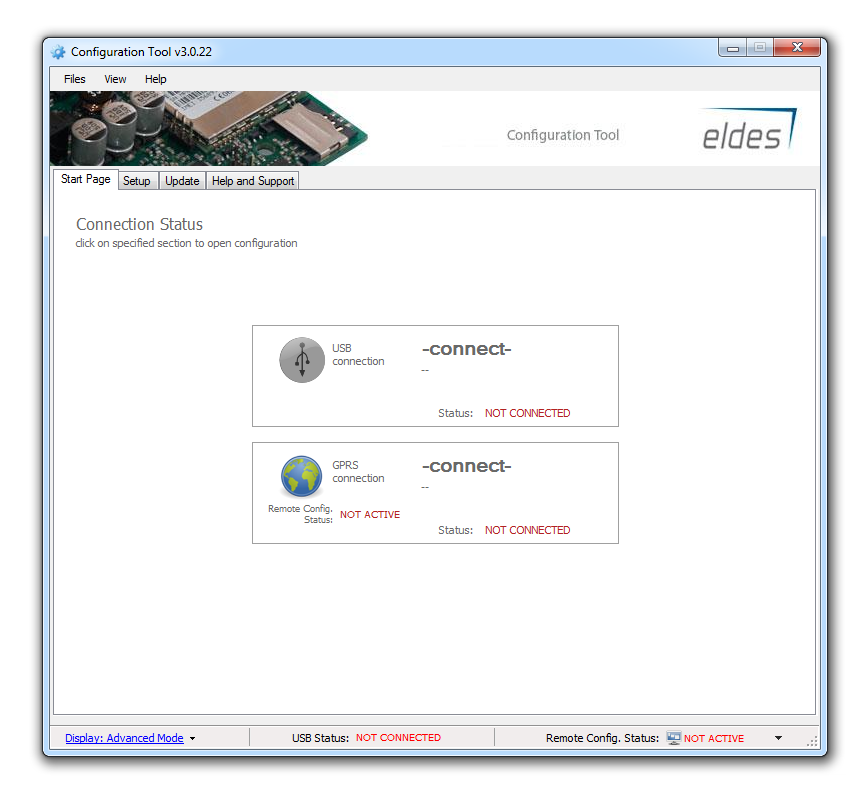Image resolution: width=865 pixels, height=799 pixels.
Task: Select the Start Page tab
Action: click(85, 180)
